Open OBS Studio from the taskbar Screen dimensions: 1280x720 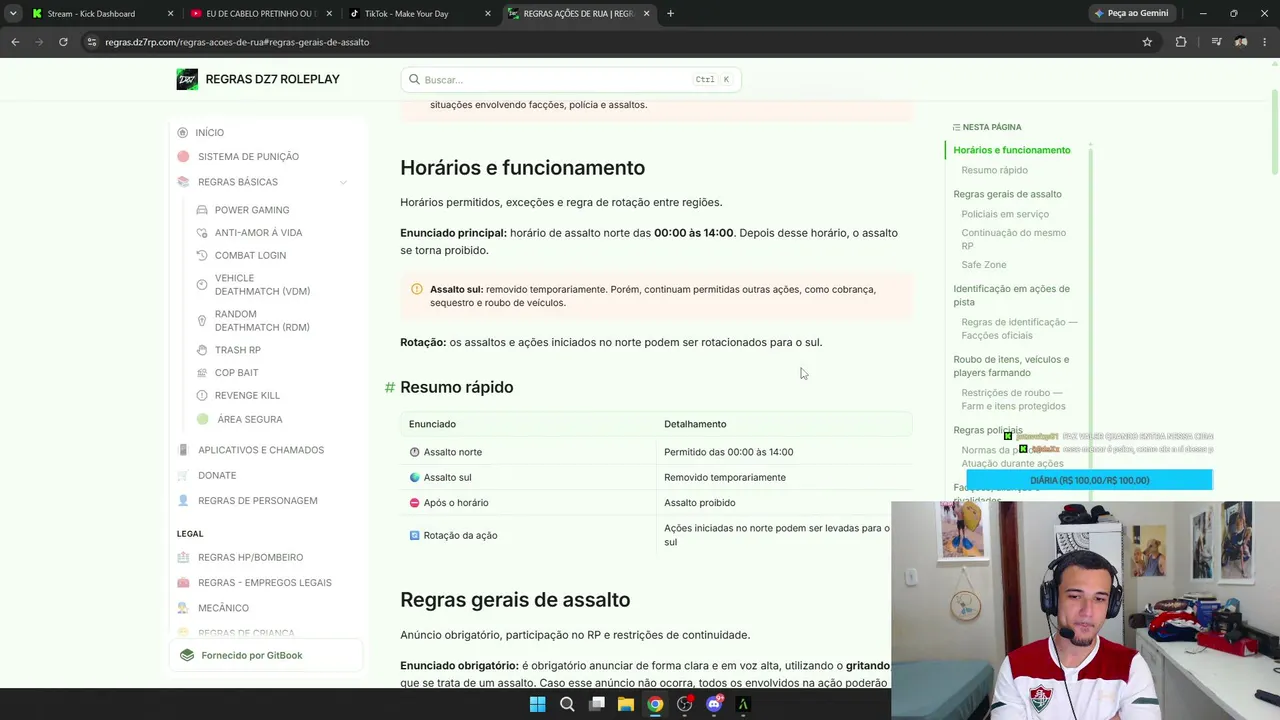pos(684,704)
